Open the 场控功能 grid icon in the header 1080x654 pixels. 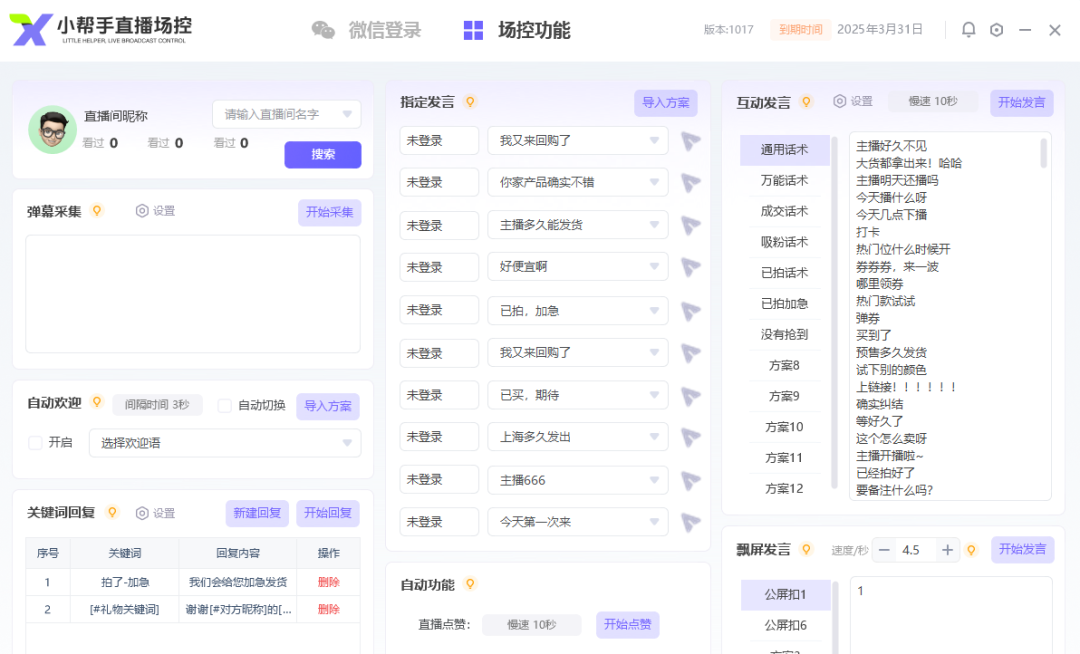click(472, 30)
